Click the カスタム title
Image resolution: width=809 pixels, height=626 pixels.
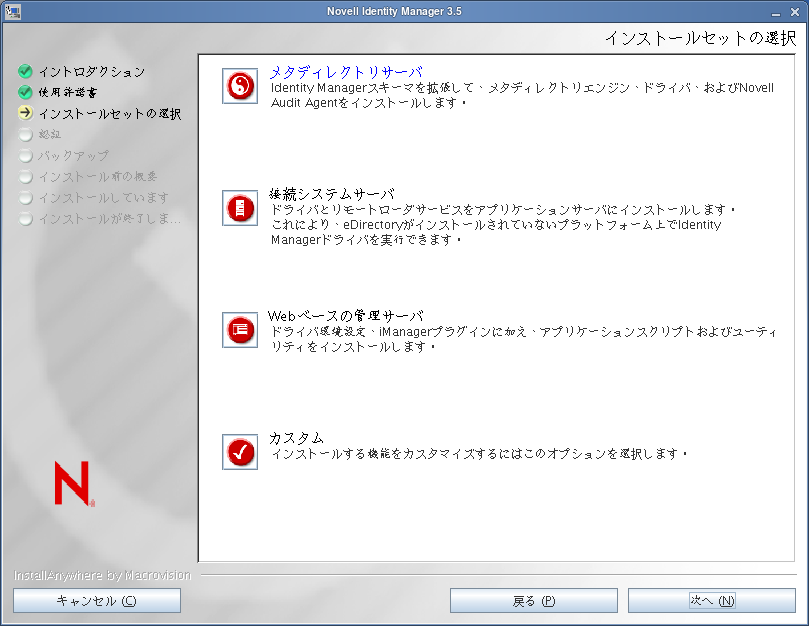pyautogui.click(x=296, y=438)
